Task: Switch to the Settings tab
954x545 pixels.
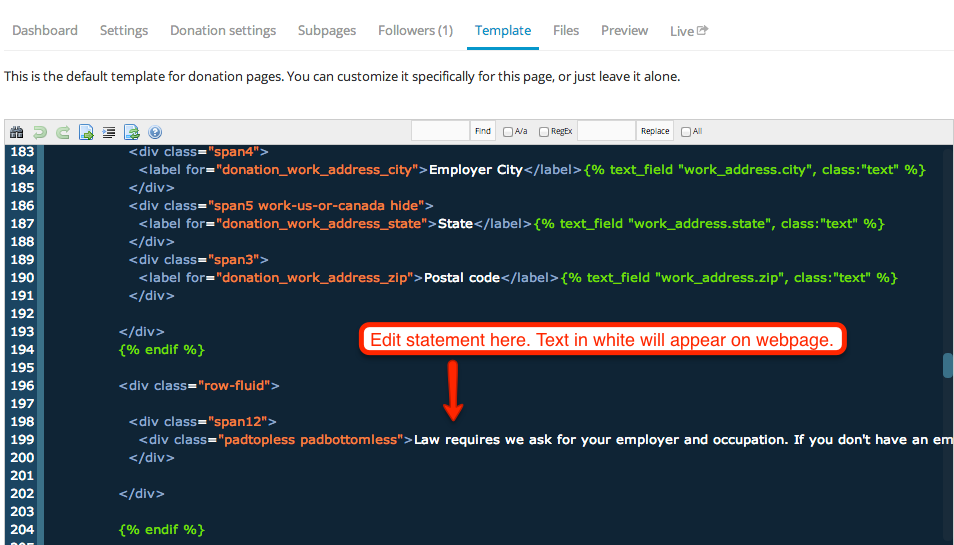Action: (124, 30)
